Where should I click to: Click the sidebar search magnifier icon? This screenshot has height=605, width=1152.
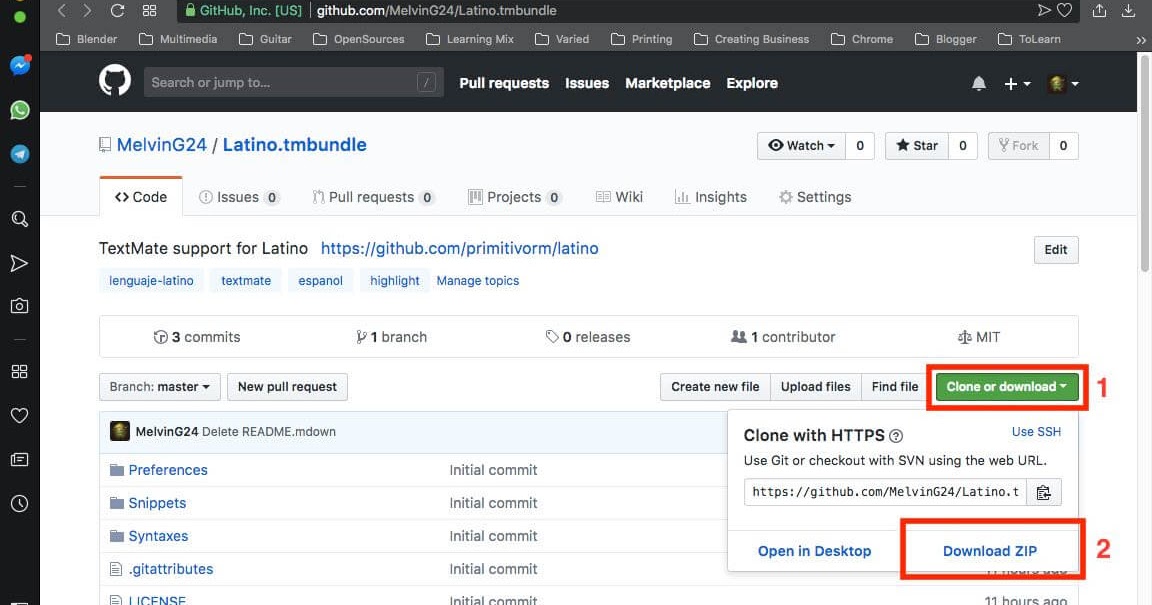pyautogui.click(x=20, y=219)
